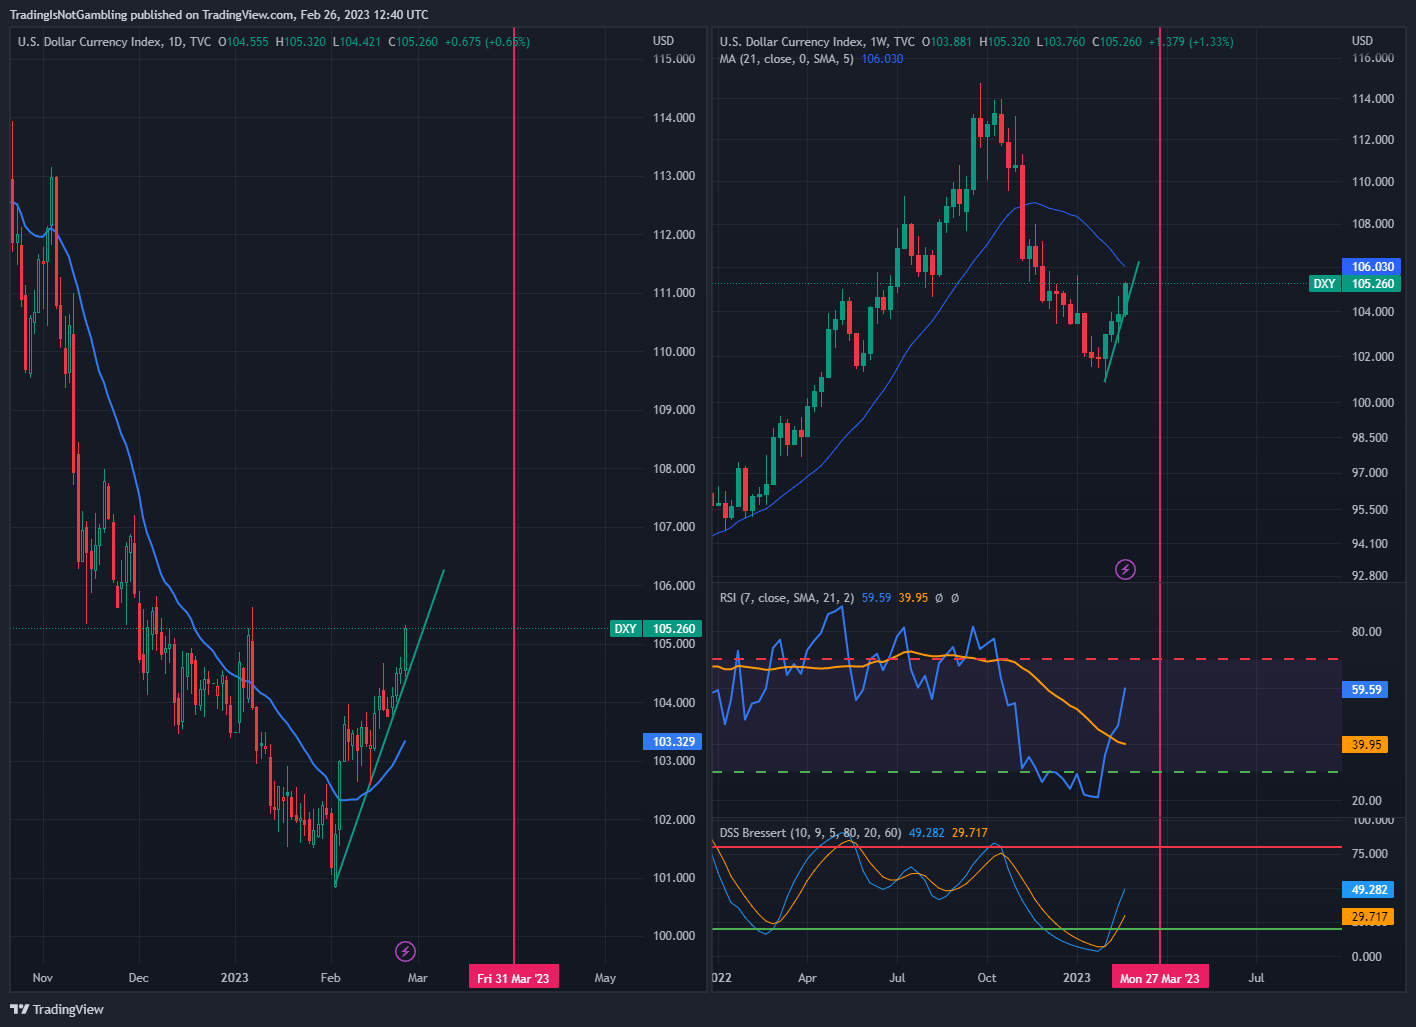The height and width of the screenshot is (1027, 1416).
Task: Click the O104.555 open value in daily legend
Action: [x=245, y=42]
